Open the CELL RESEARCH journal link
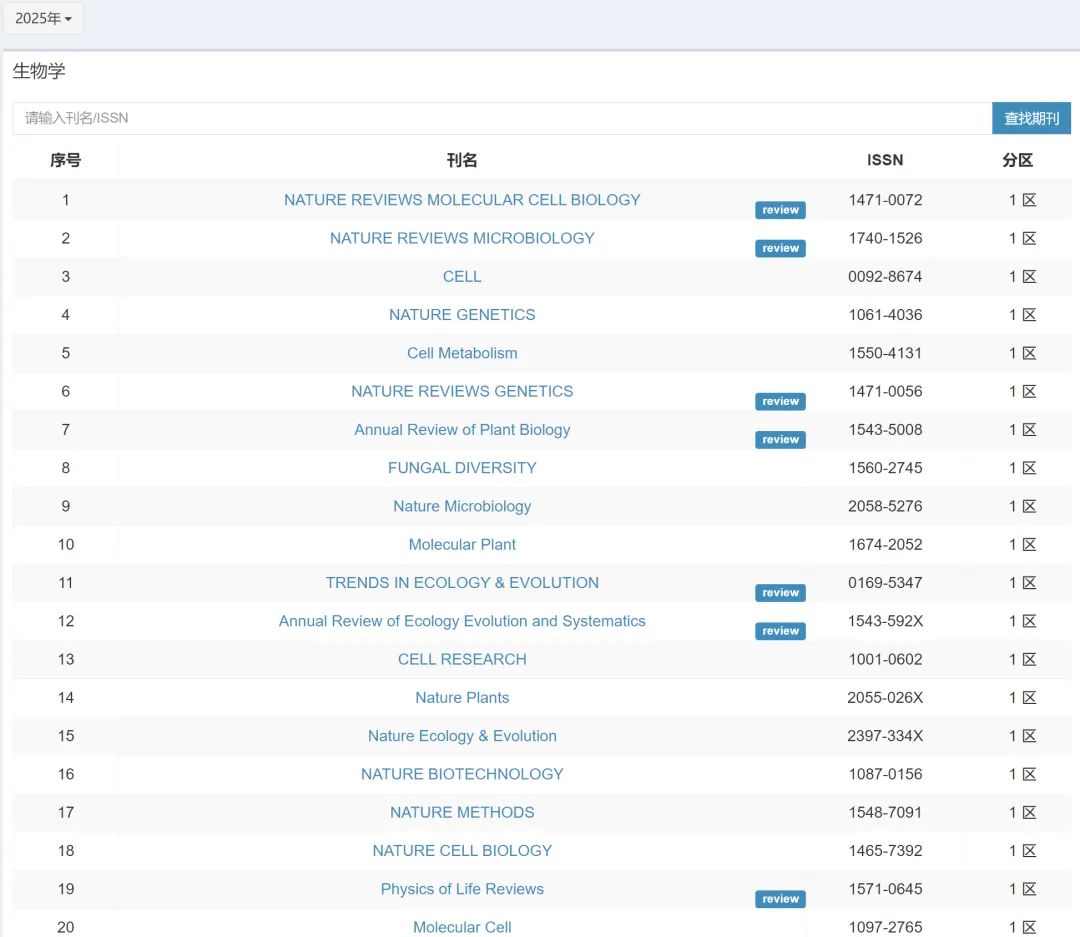The image size is (1080, 937). pos(462,660)
